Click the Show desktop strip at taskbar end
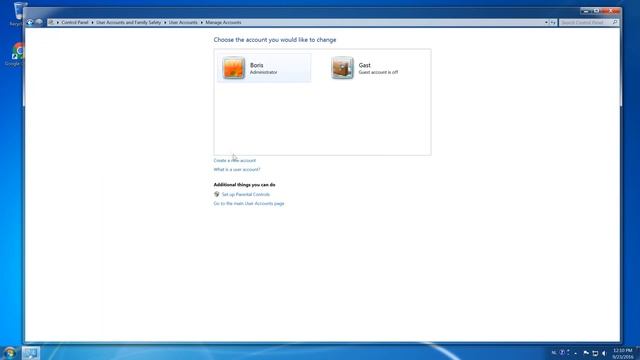The height and width of the screenshot is (360, 640). point(638,353)
